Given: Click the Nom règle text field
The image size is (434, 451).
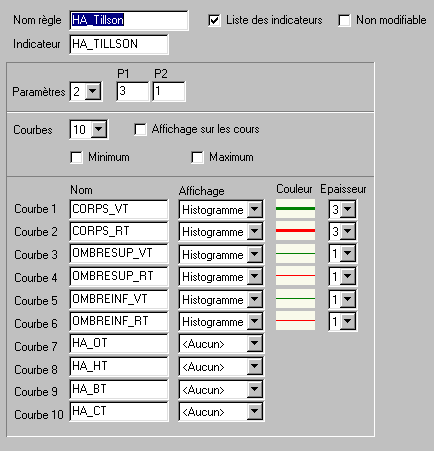Looking at the screenshot, I should (129, 20).
